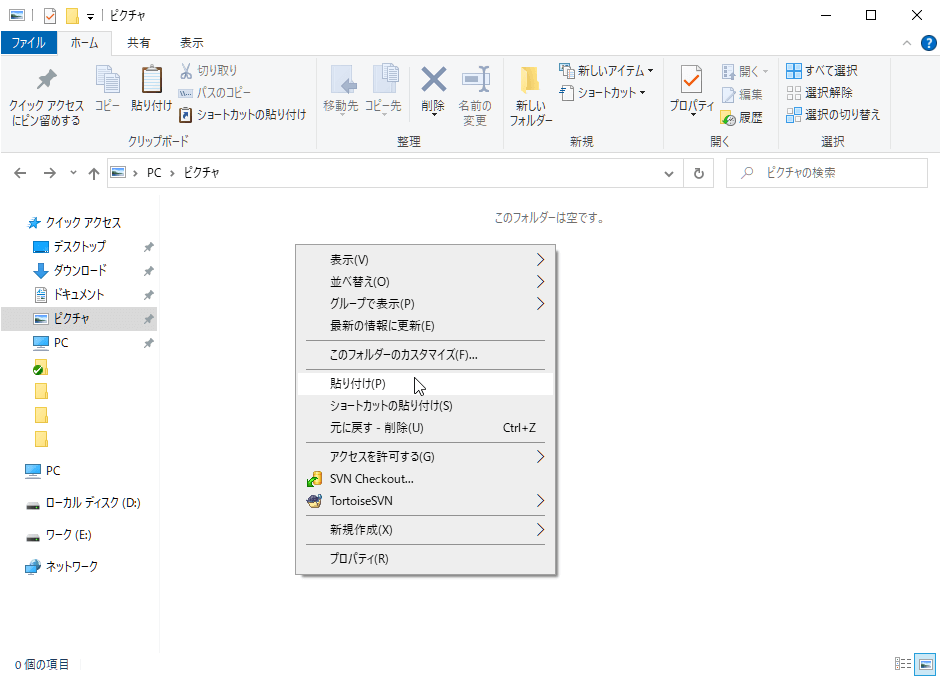Switch to details view icon in status bar
This screenshot has width=941, height=677.
click(x=903, y=664)
